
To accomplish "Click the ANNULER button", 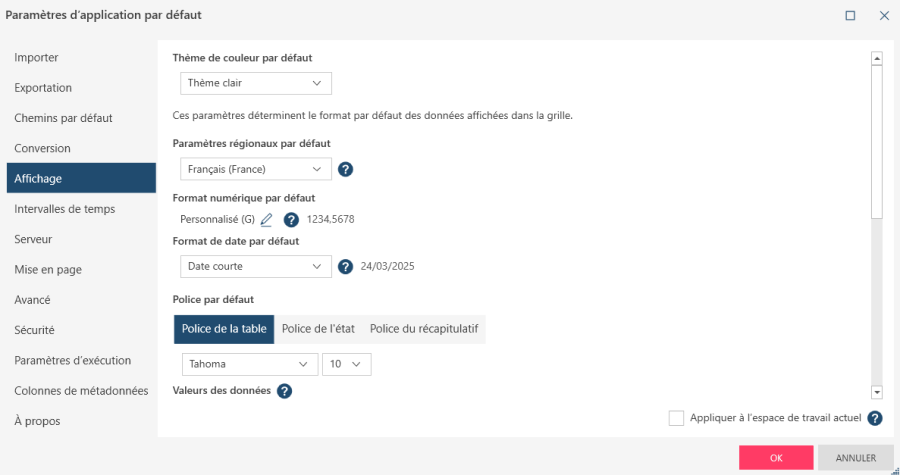I will [855, 458].
